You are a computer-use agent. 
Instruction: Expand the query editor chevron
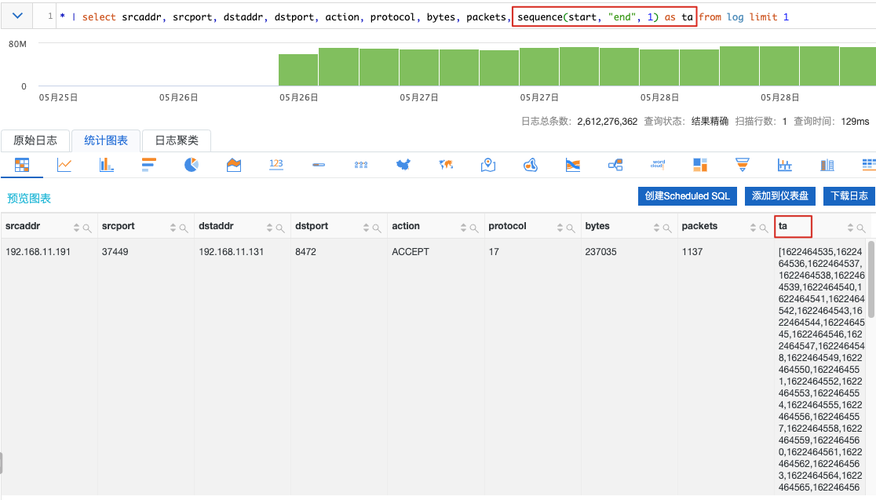(x=17, y=16)
